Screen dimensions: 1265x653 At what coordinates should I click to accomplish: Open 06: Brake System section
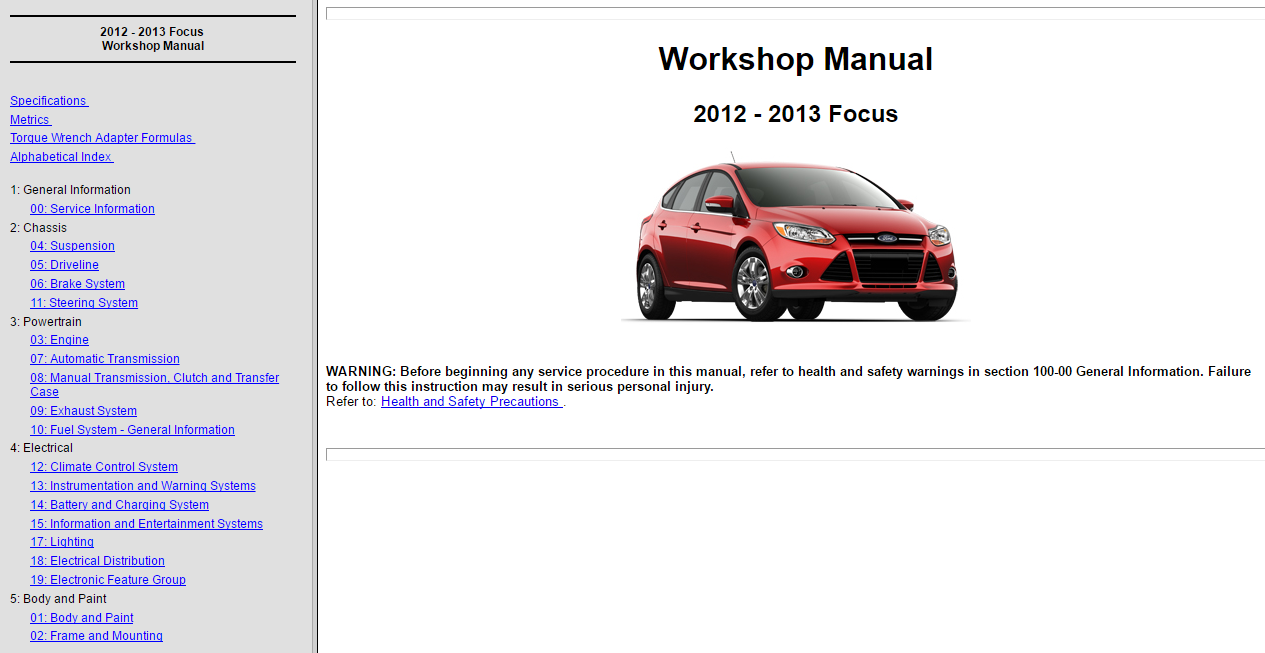pos(77,284)
